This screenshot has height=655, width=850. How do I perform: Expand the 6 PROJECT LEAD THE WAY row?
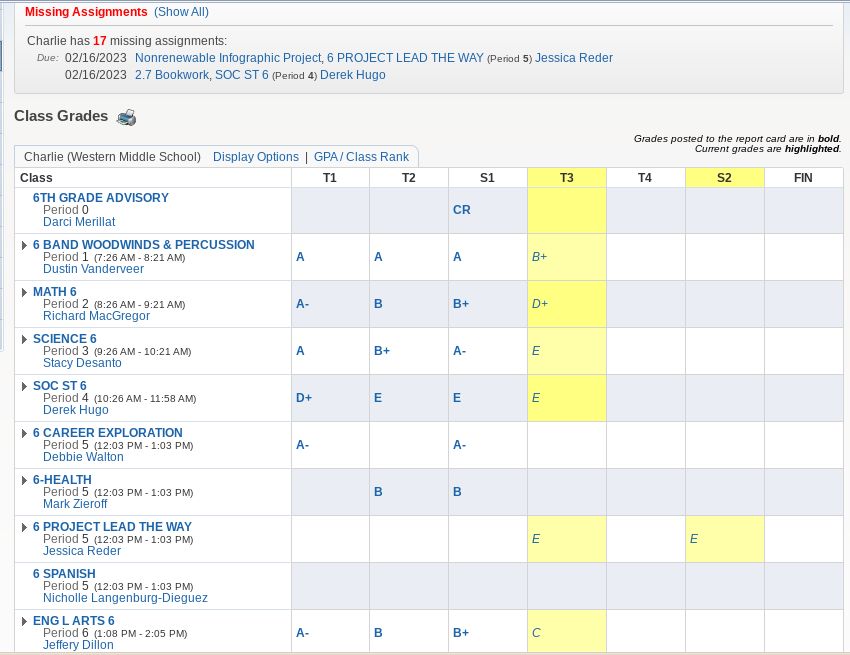pos(24,527)
